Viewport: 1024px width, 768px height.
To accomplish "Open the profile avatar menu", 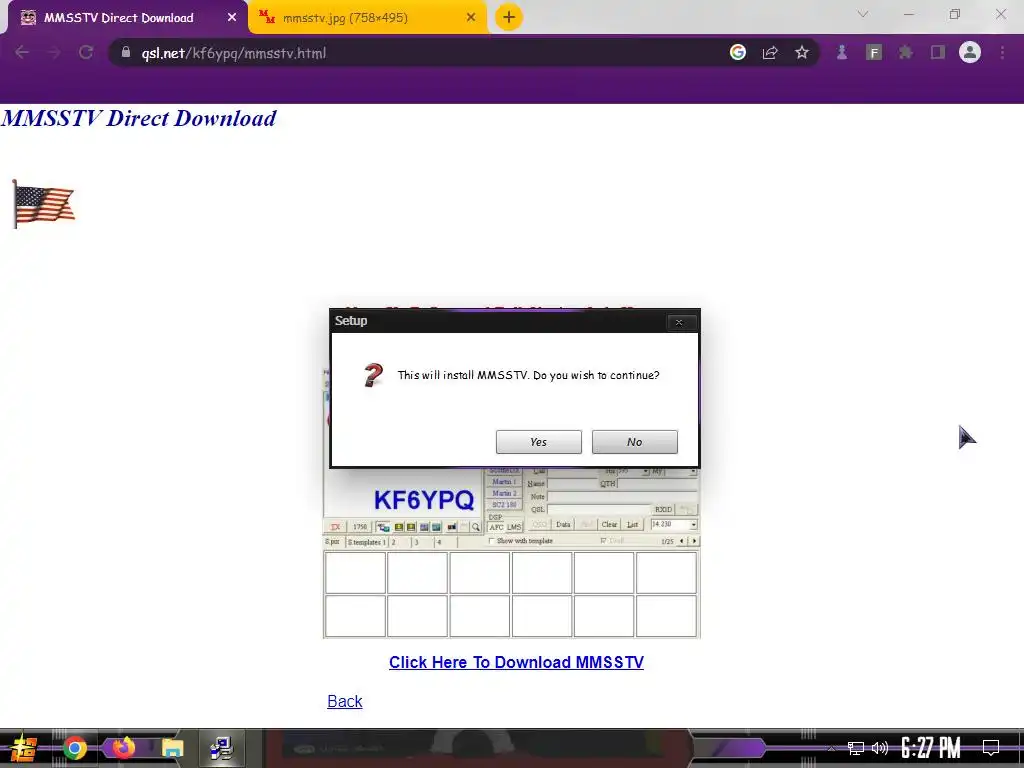I will 970,52.
